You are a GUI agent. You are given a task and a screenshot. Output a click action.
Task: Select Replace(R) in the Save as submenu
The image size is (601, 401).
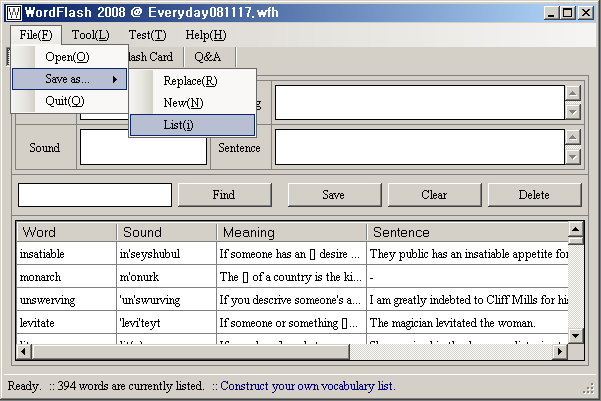click(x=192, y=81)
